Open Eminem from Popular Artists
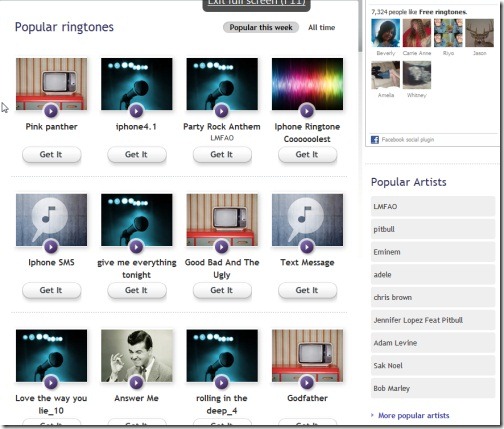This screenshot has height=429, width=504. [433, 252]
